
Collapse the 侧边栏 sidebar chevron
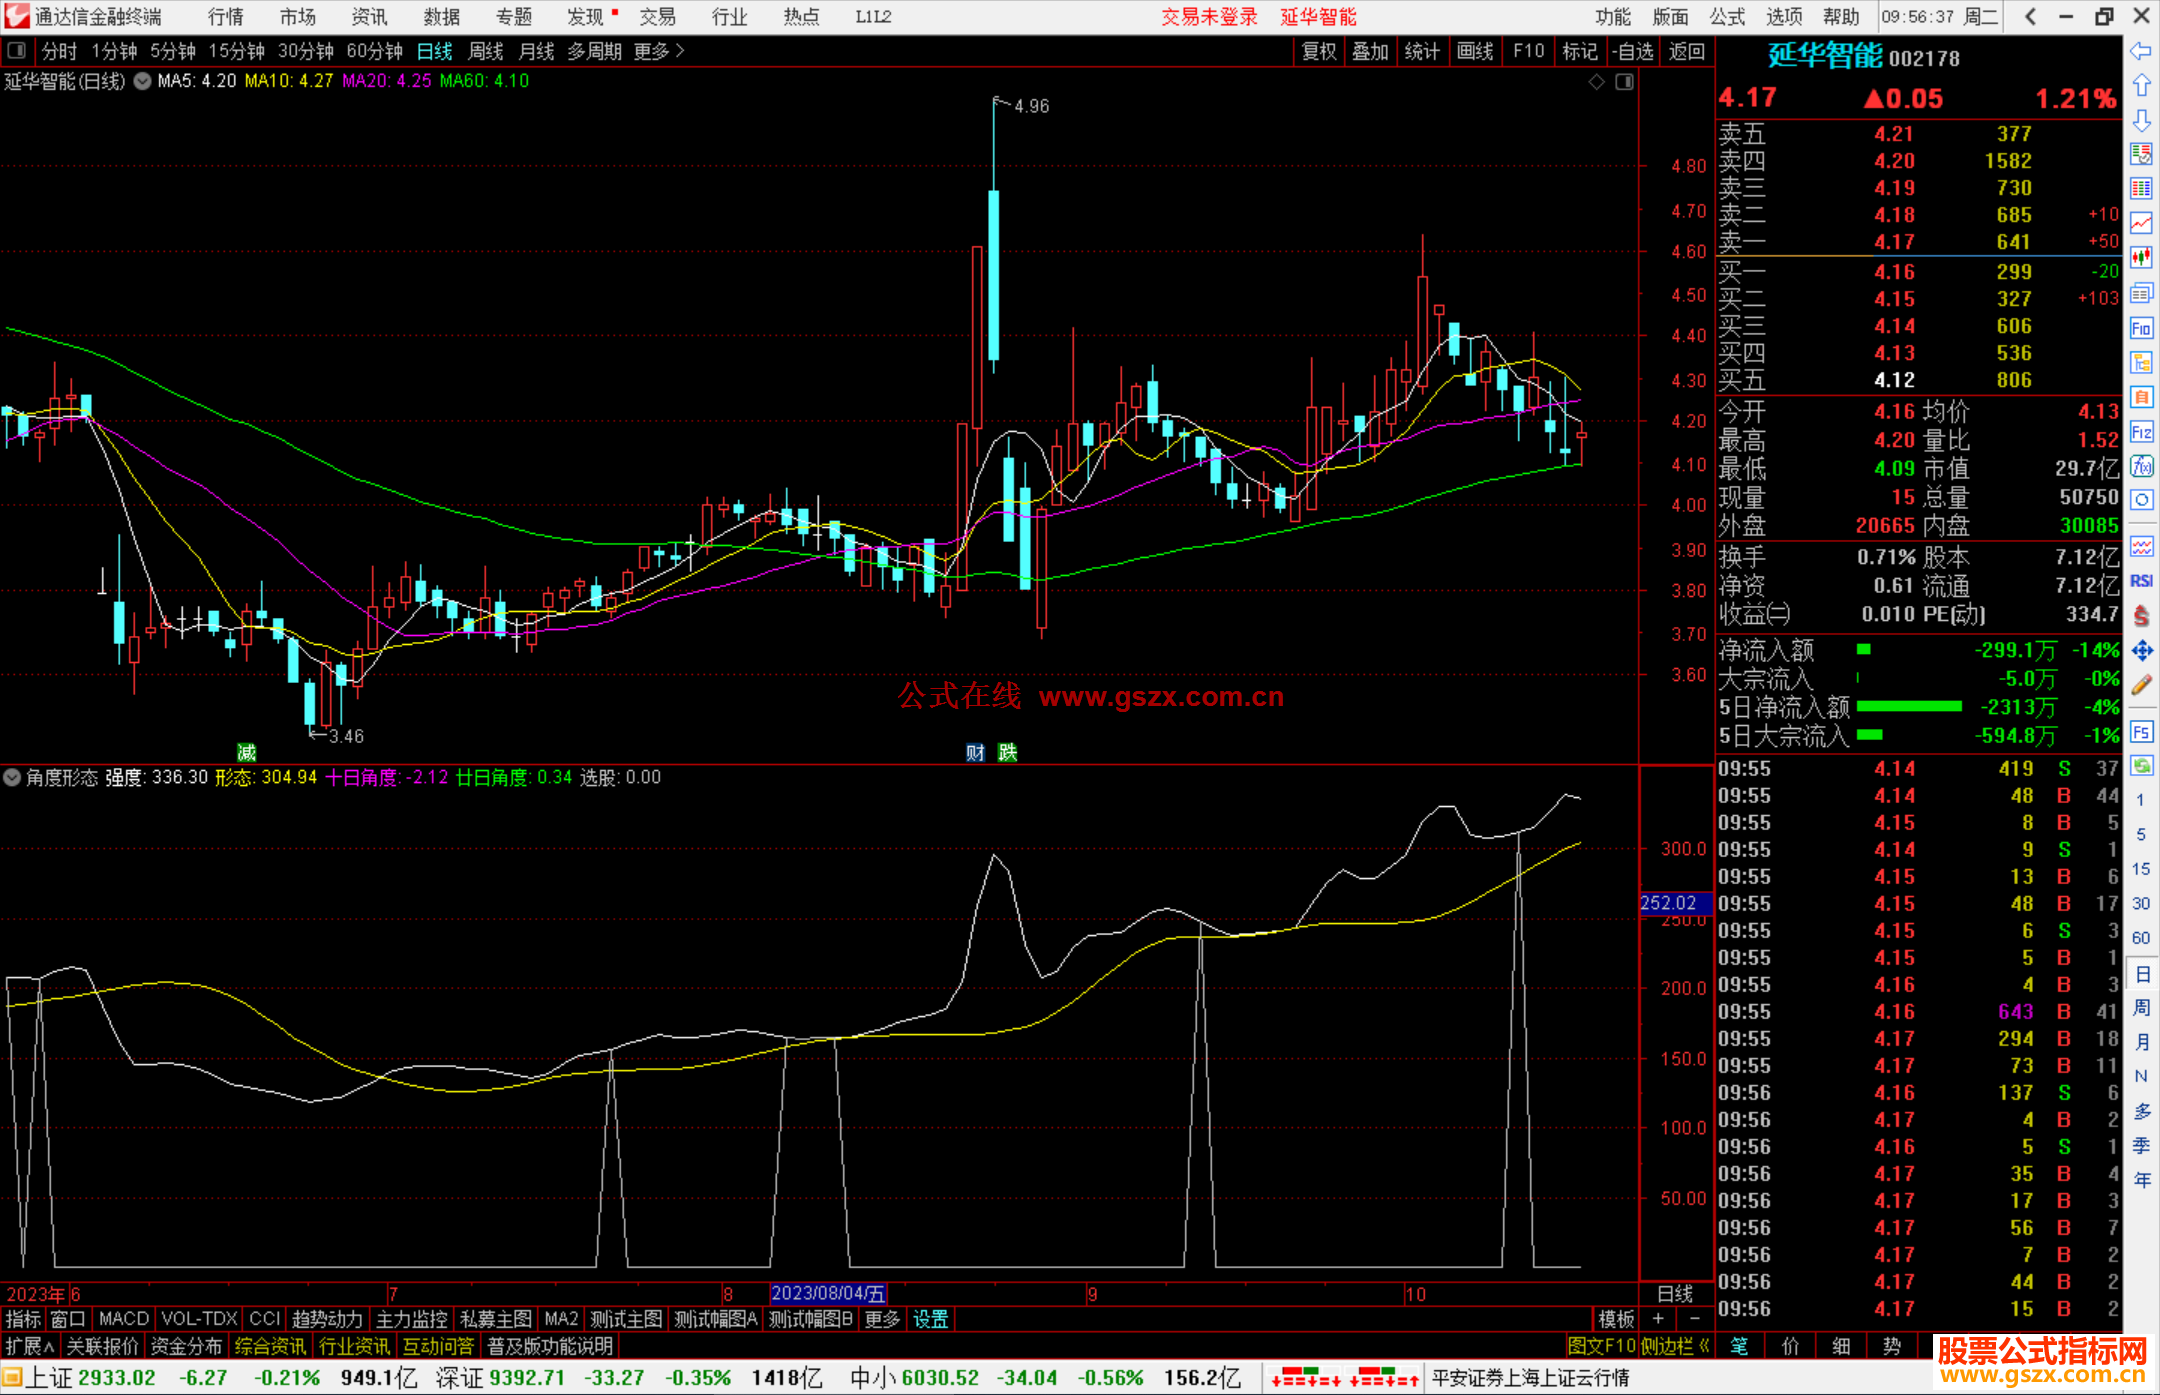pyautogui.click(x=1704, y=1346)
